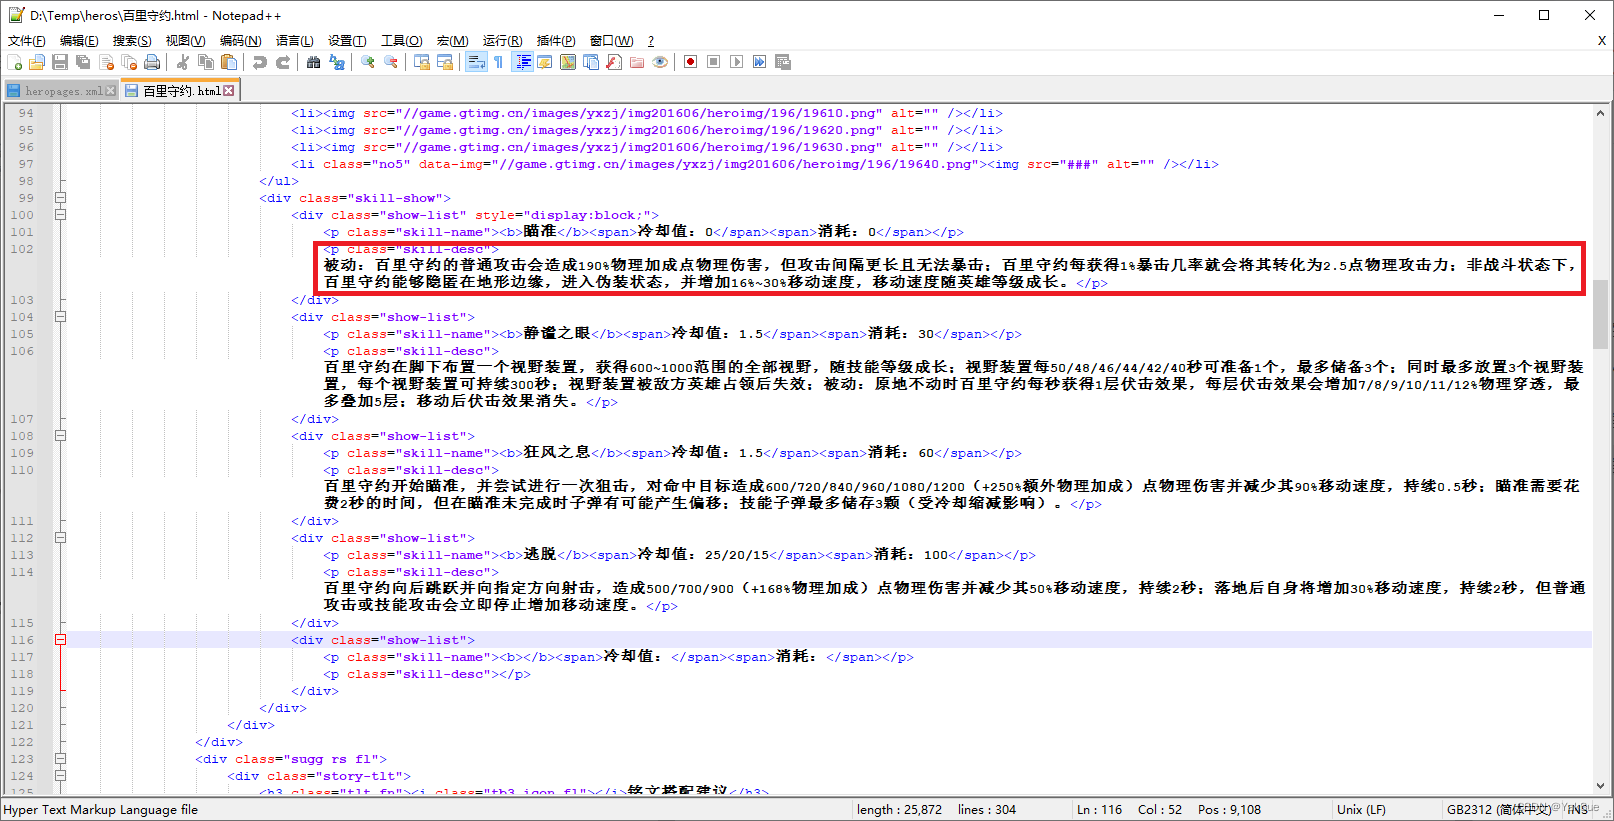Close the heropages.xml tab with its X
The width and height of the screenshot is (1614, 821).
click(110, 91)
